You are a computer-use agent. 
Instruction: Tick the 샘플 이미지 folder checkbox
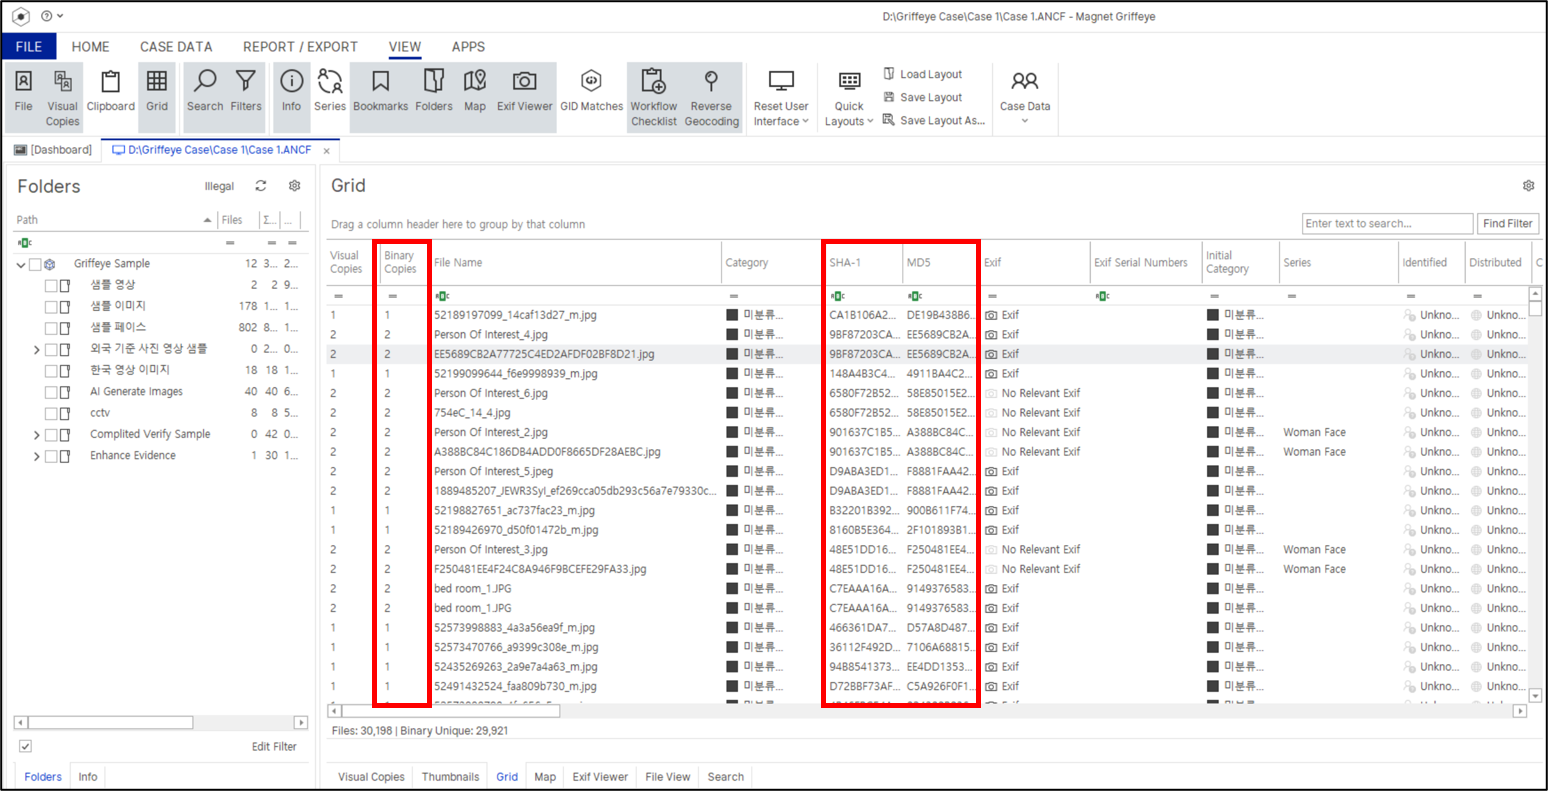(x=51, y=306)
